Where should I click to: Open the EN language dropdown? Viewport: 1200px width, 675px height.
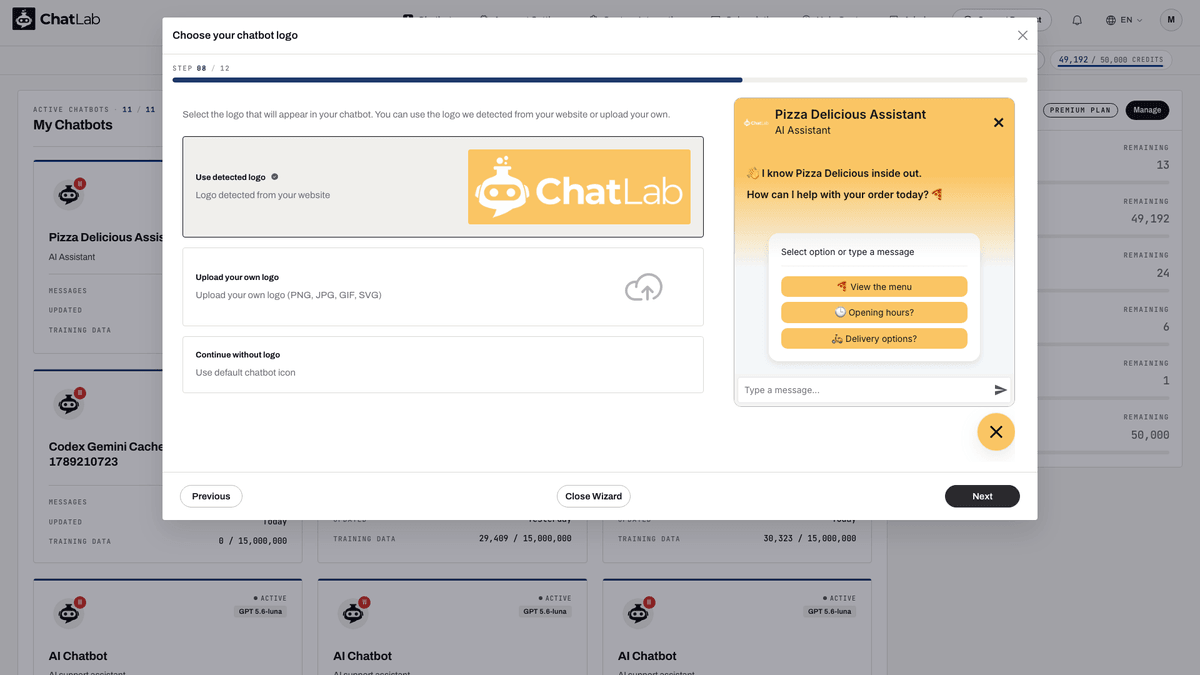[1124, 20]
